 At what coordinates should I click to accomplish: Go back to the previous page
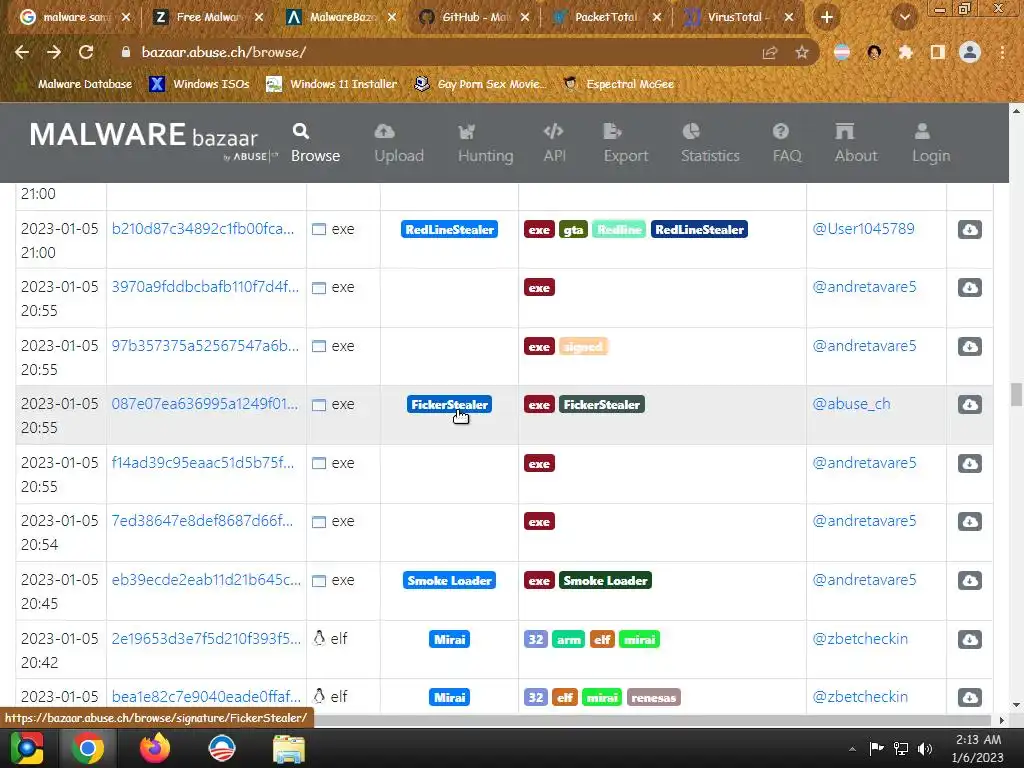[22, 52]
